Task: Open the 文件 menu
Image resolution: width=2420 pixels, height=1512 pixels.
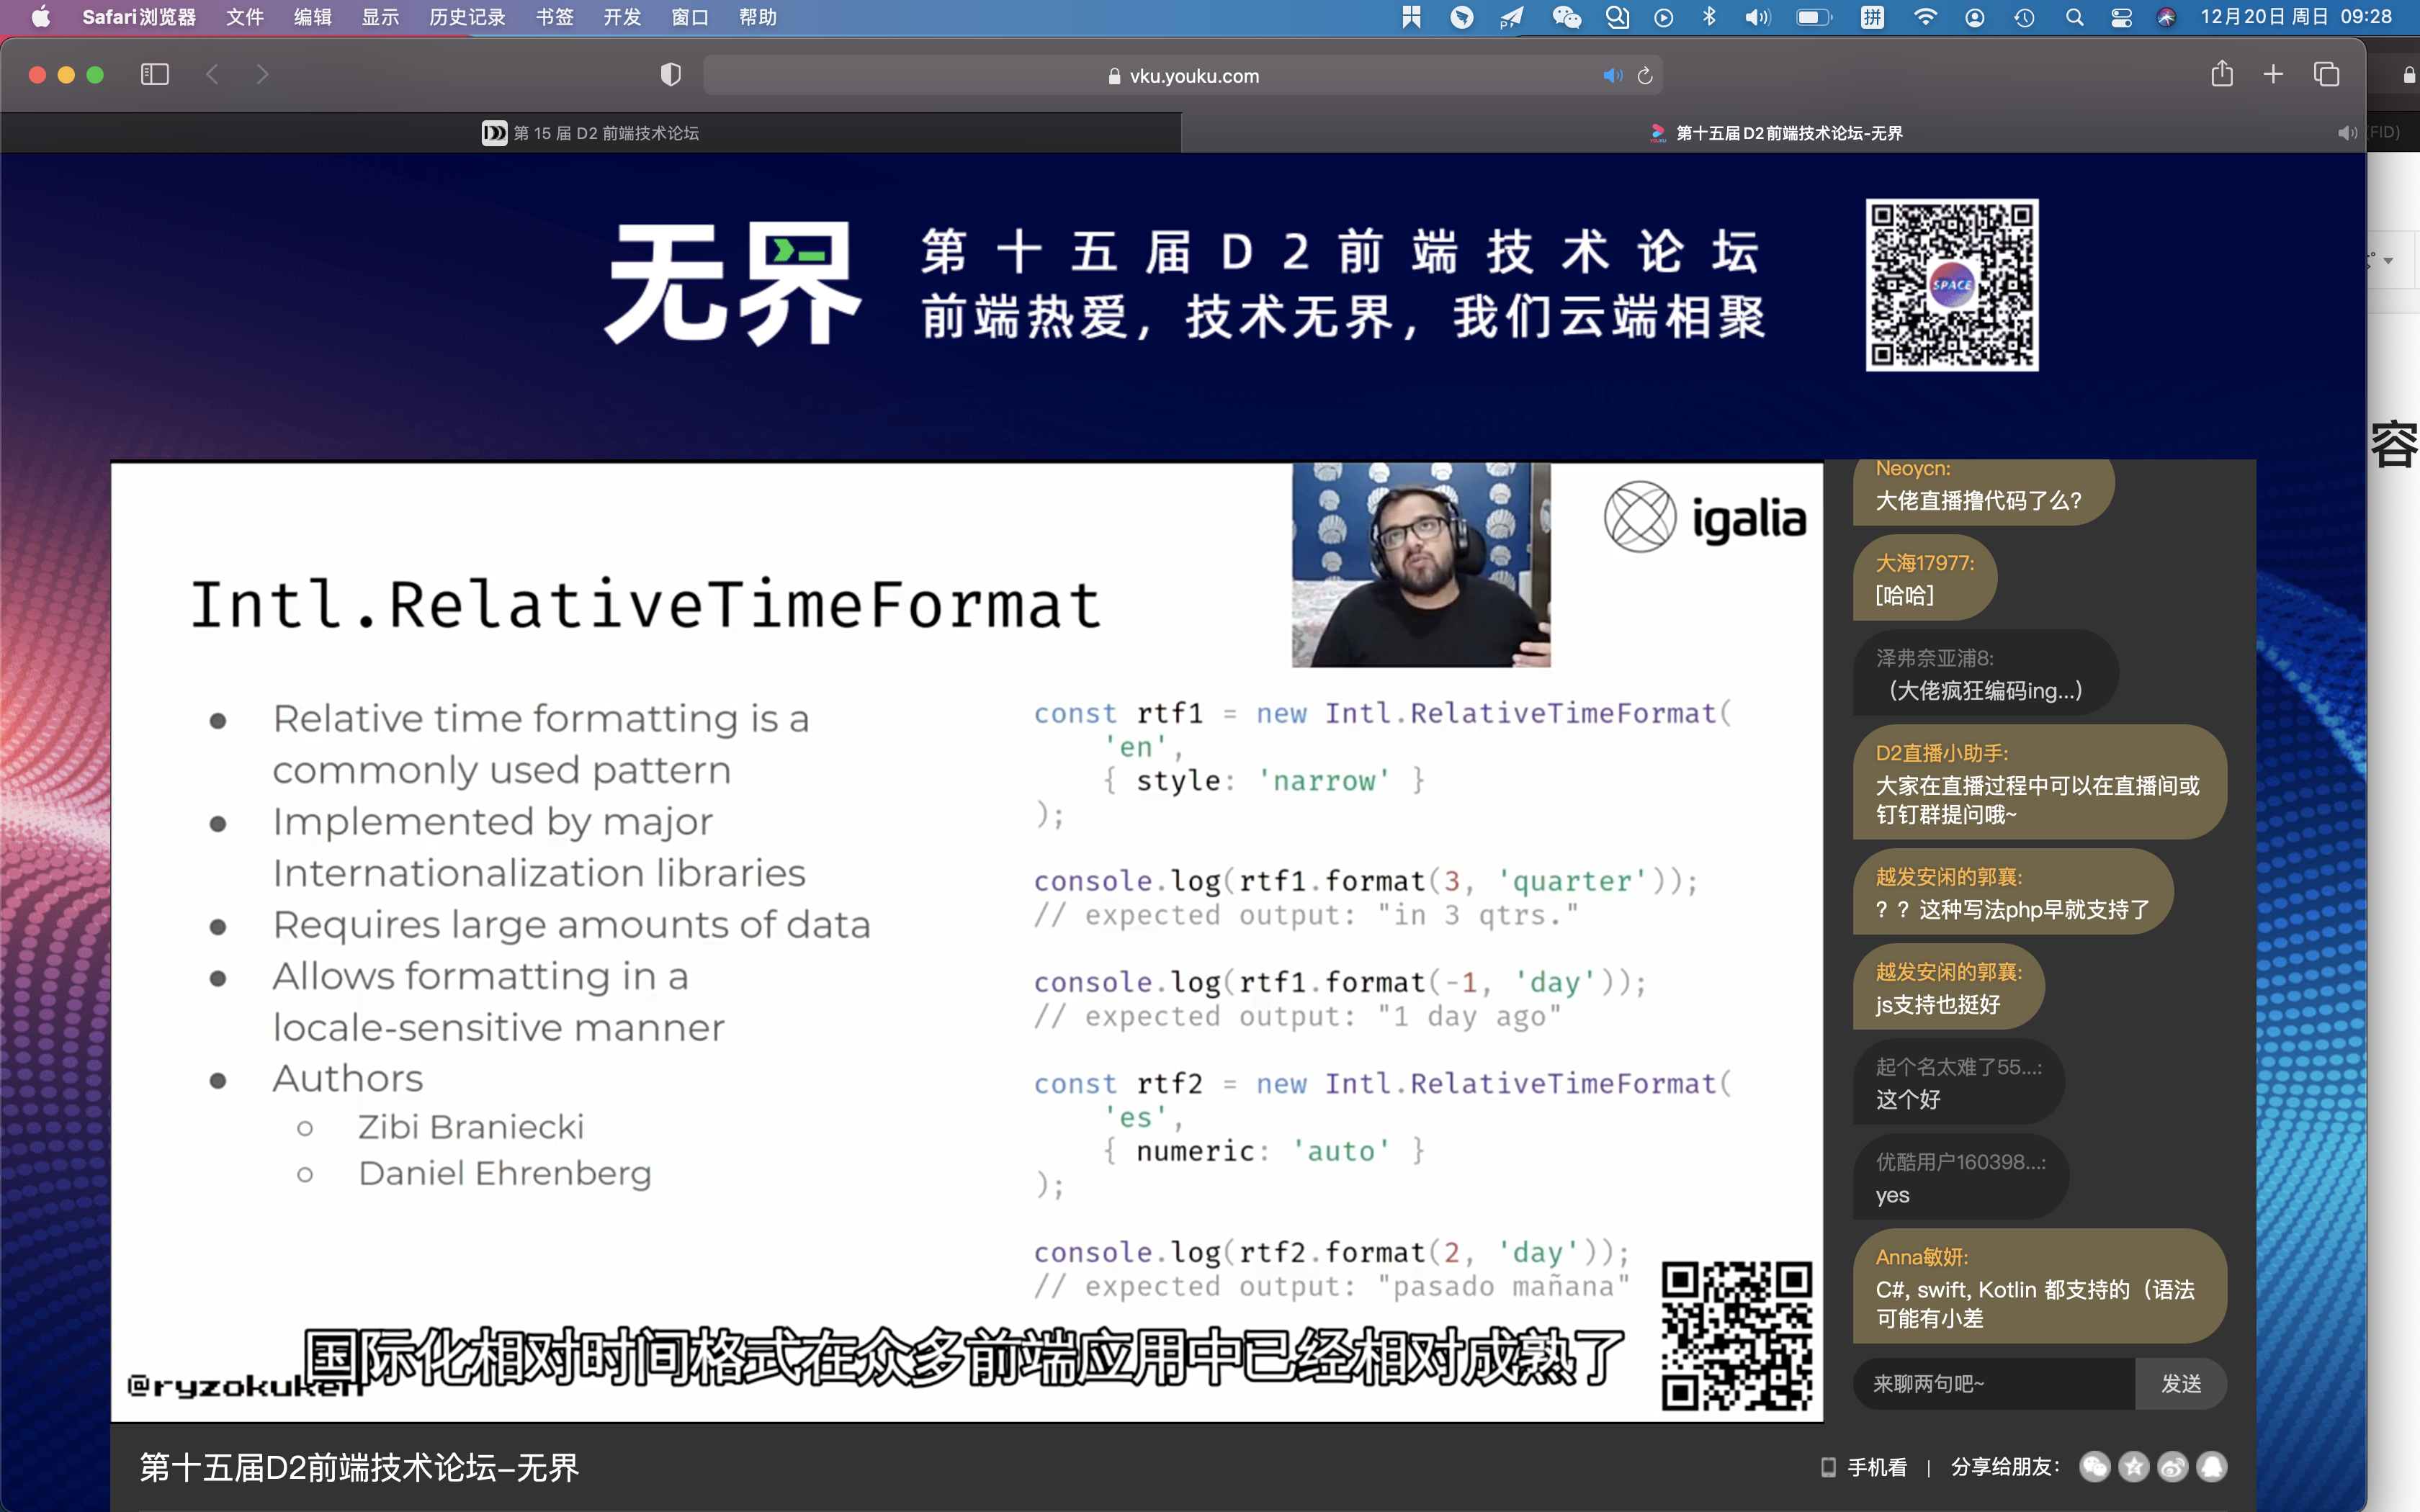Action: coord(245,17)
